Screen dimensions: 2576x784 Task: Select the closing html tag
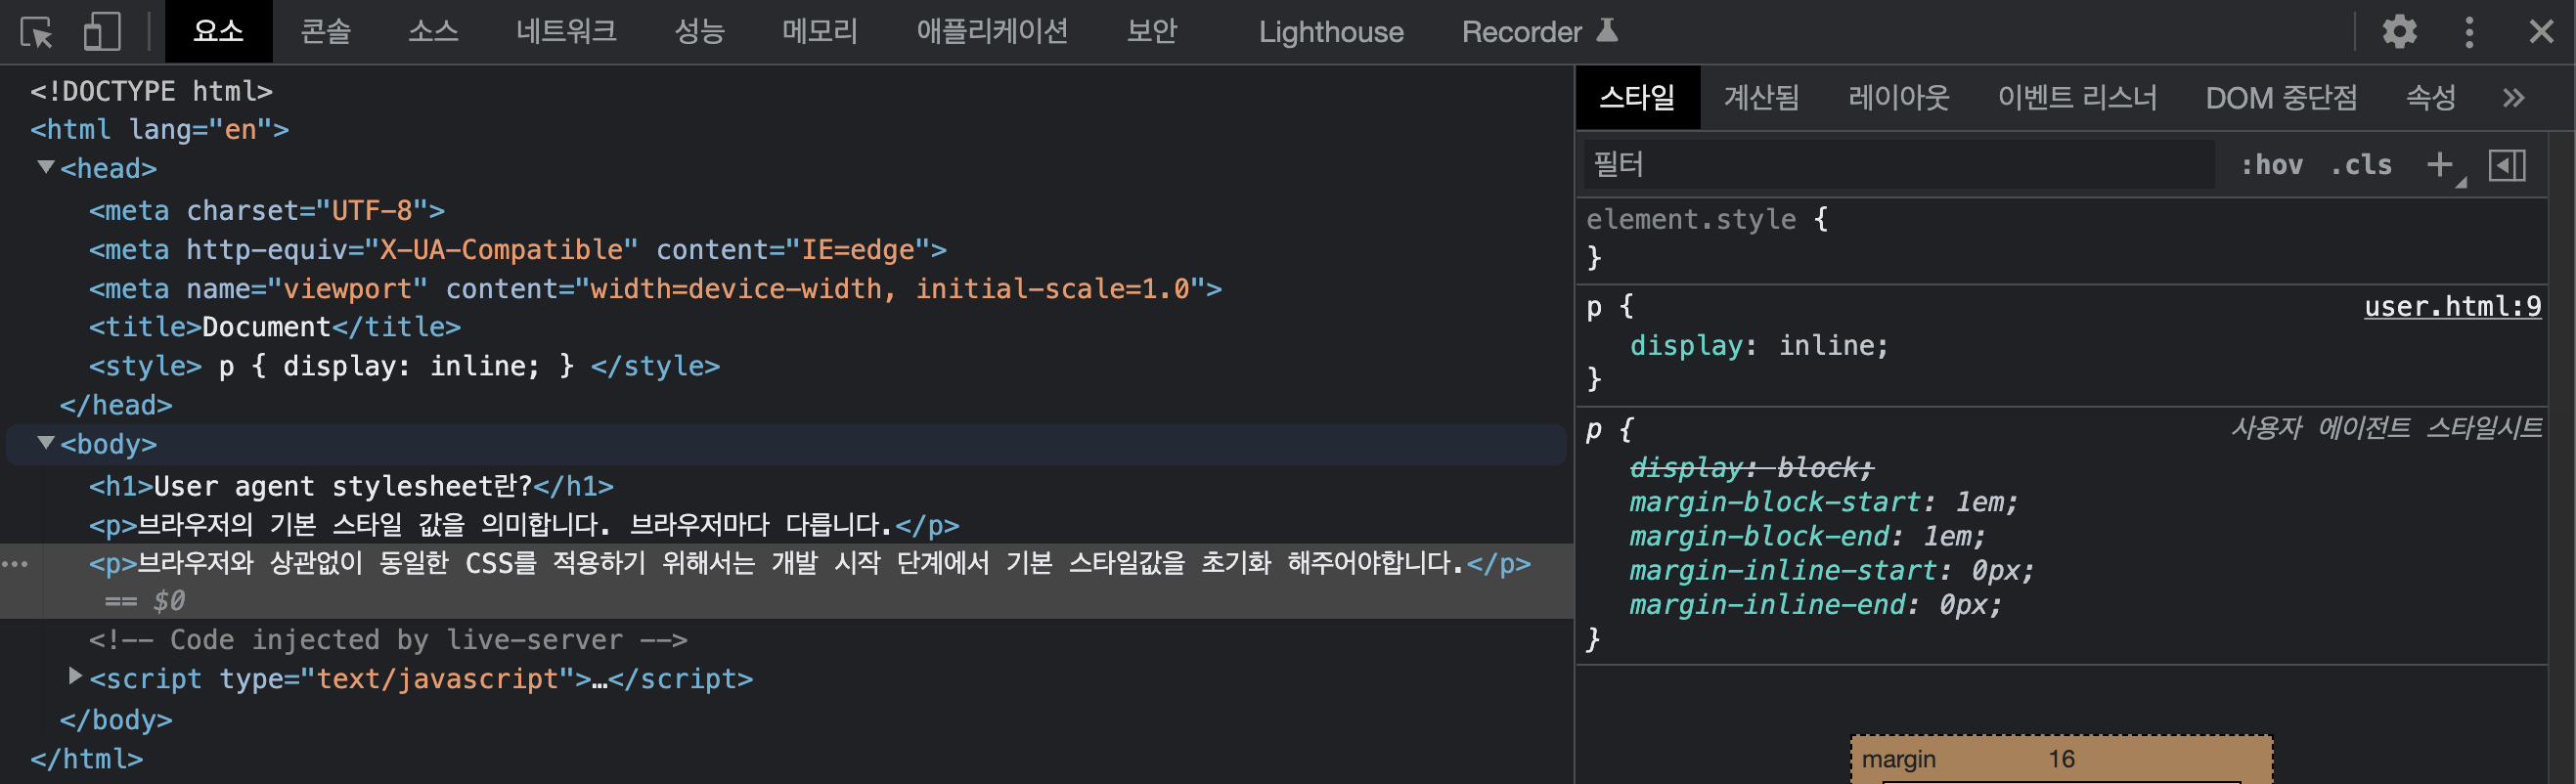[x=86, y=759]
